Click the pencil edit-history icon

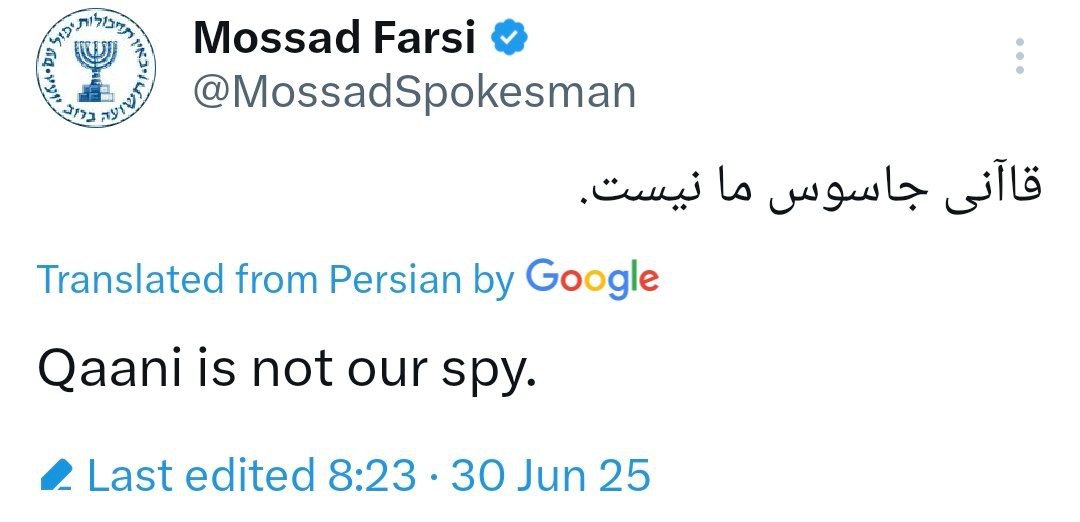click(x=56, y=476)
